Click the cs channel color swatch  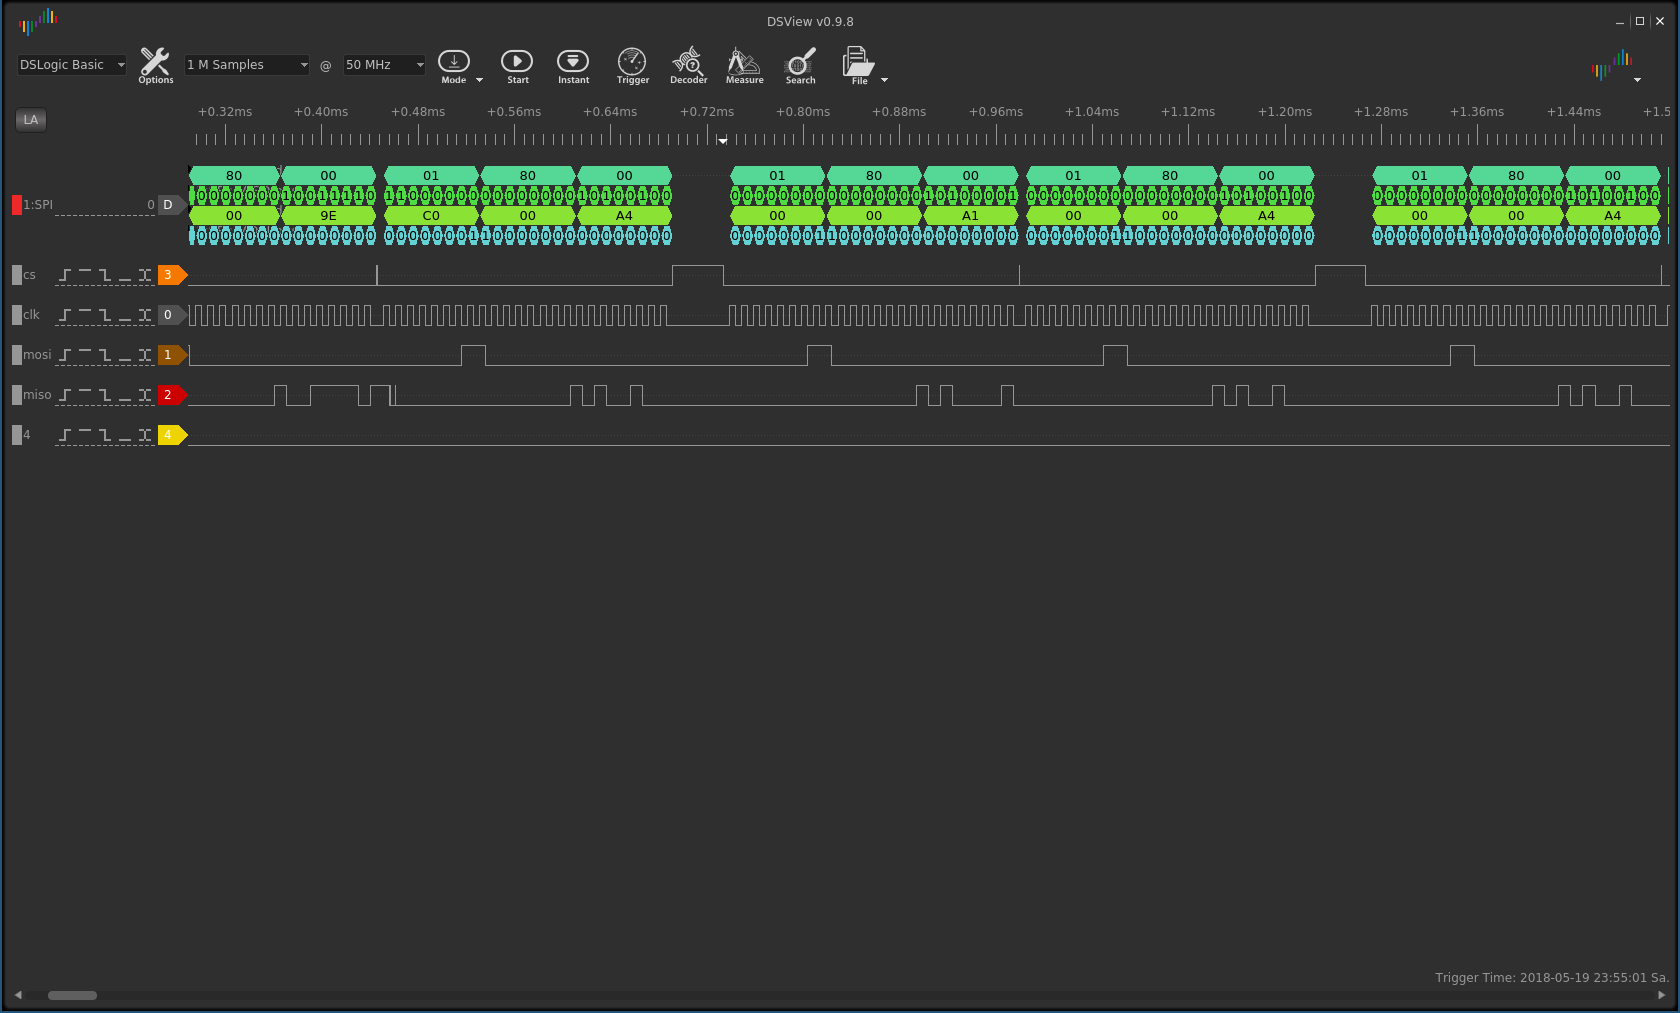[16, 275]
